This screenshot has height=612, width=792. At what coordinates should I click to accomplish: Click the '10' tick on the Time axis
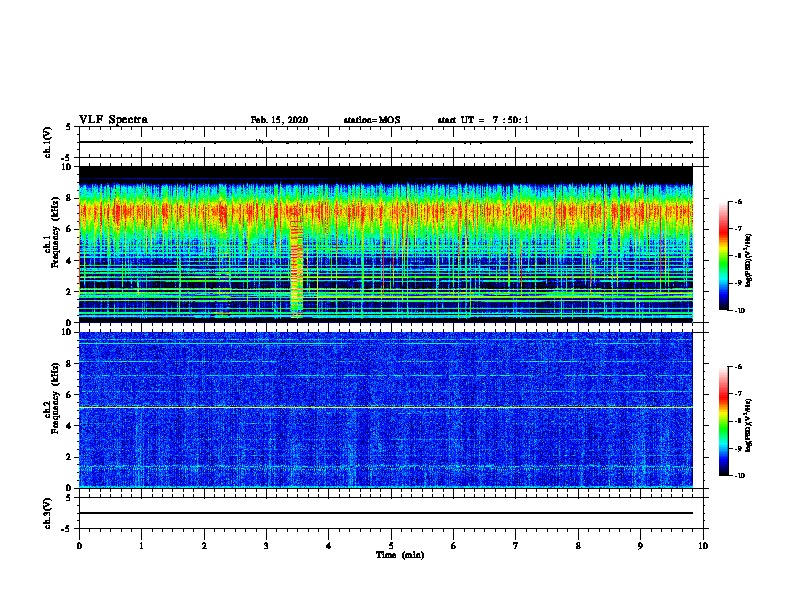click(703, 546)
